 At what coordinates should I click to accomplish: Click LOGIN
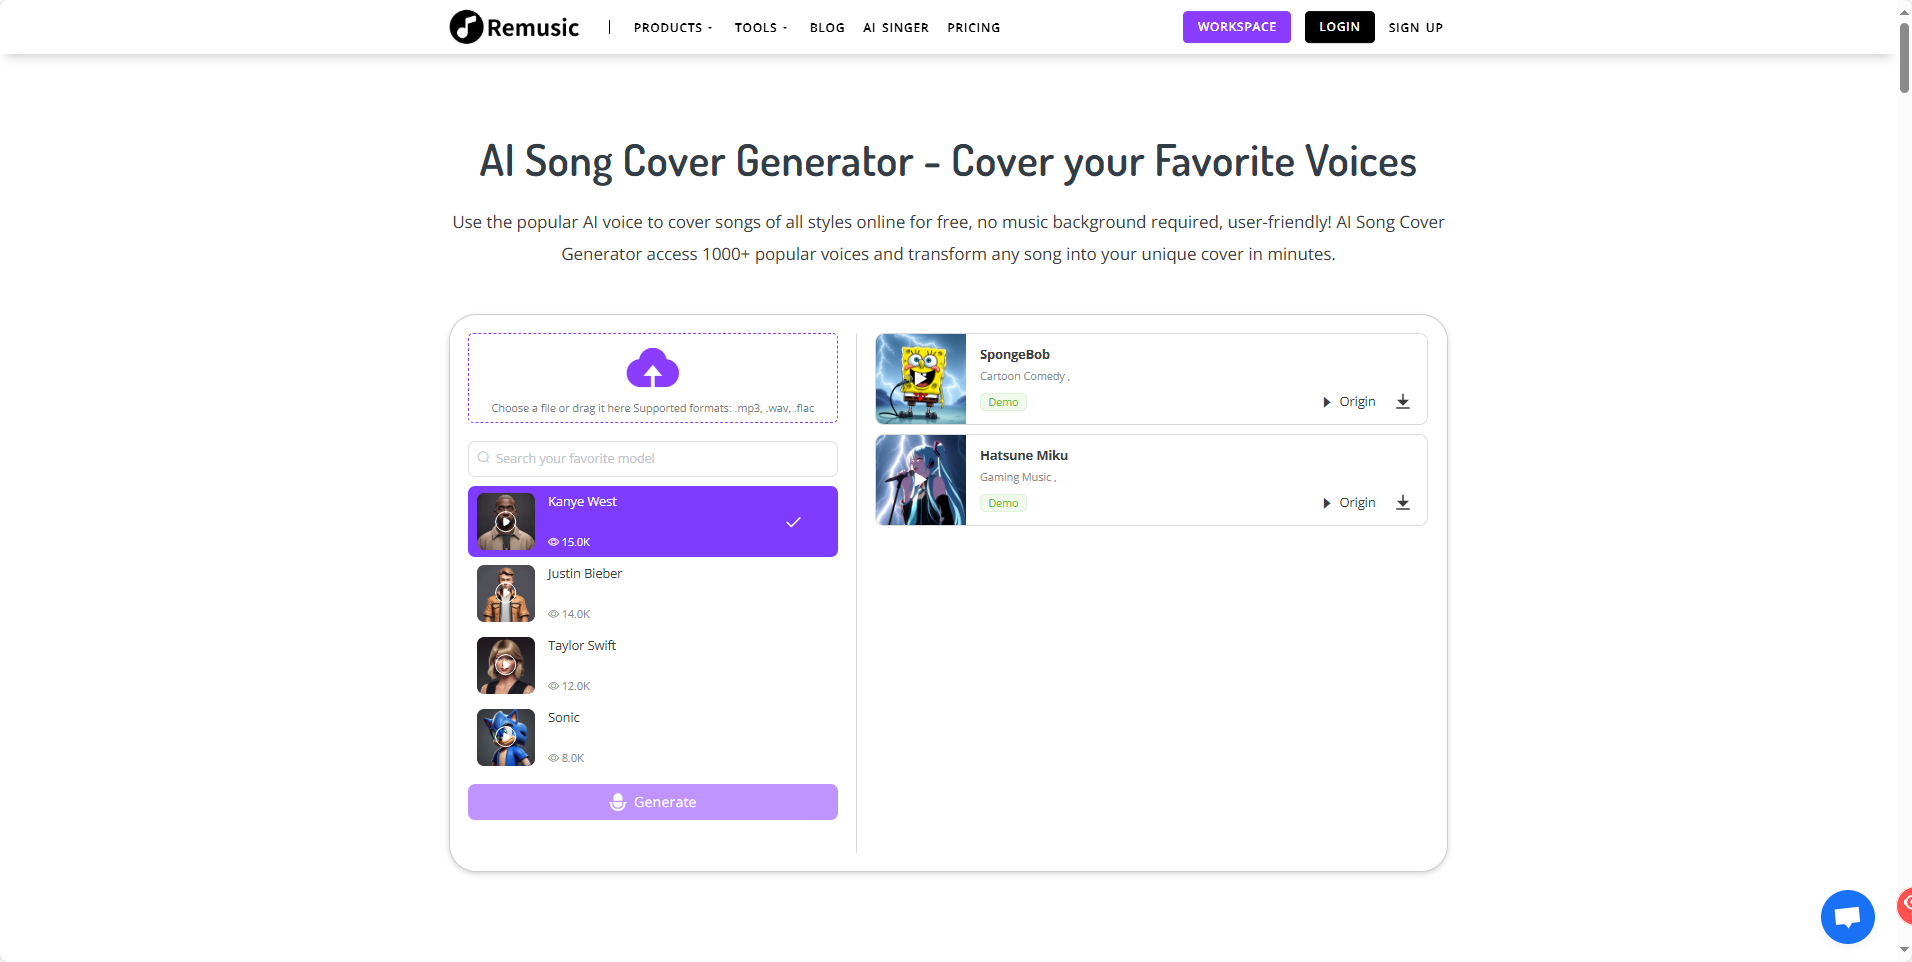click(x=1339, y=27)
